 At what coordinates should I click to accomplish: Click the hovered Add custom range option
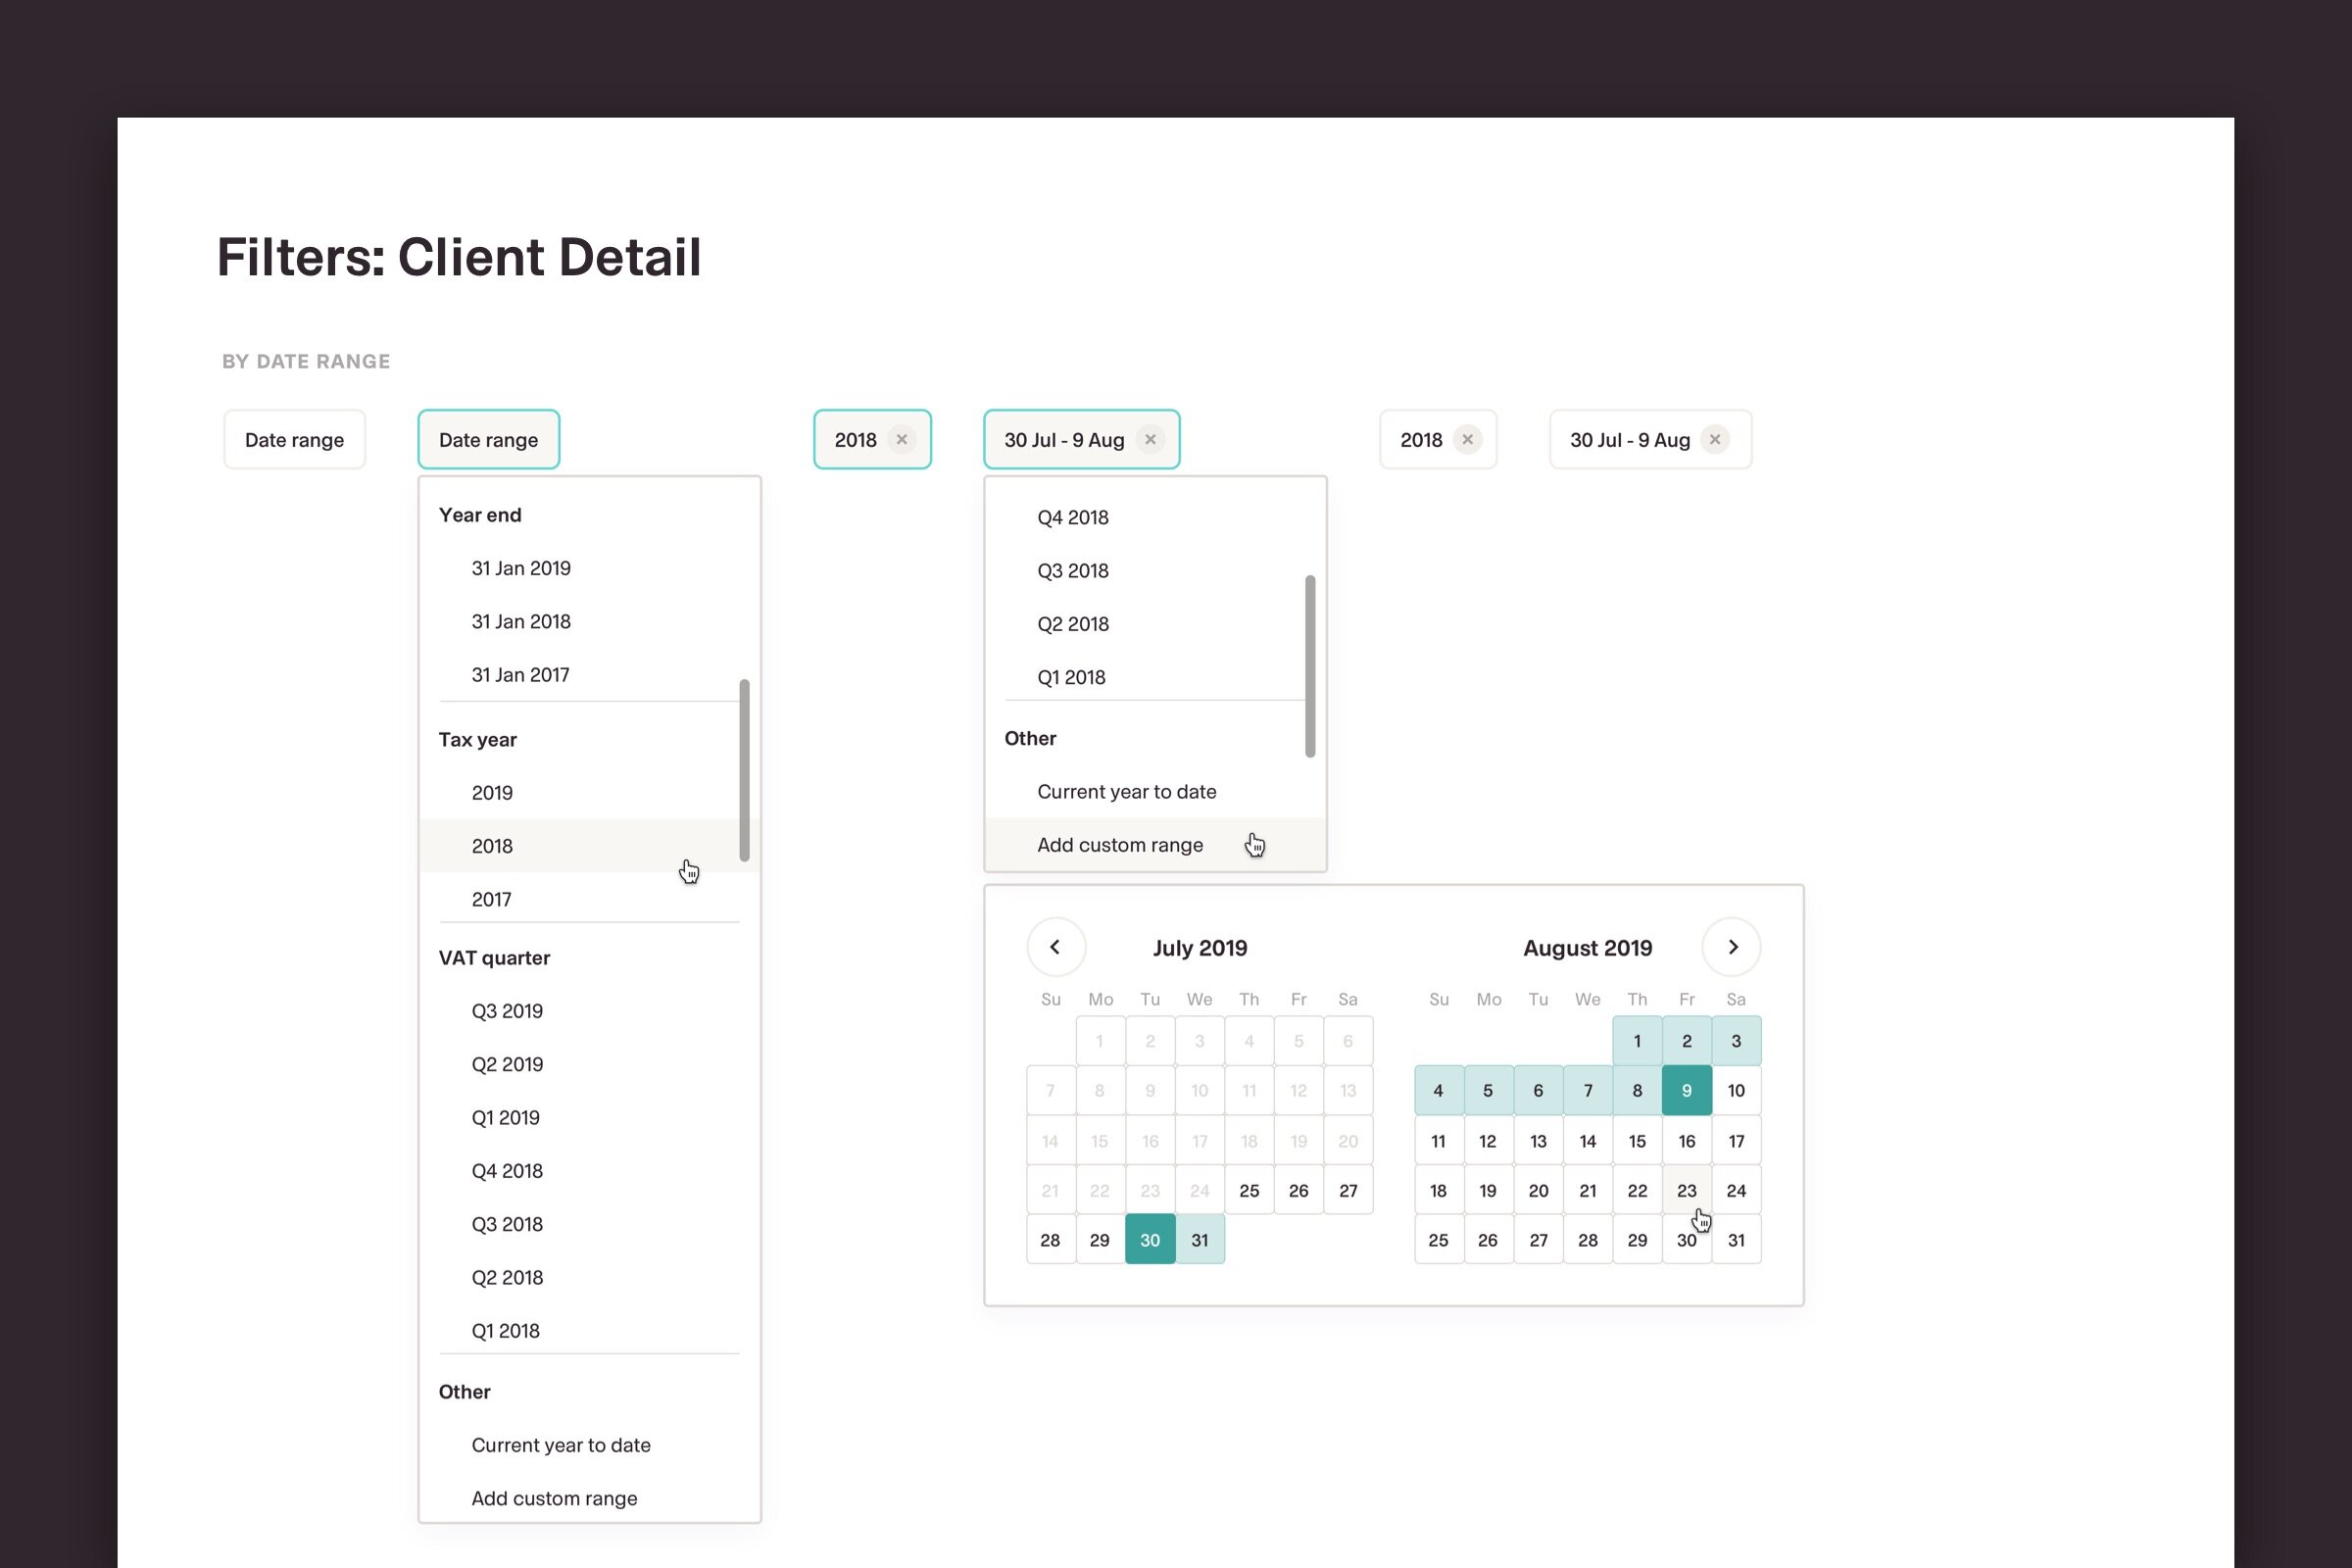(x=1120, y=845)
